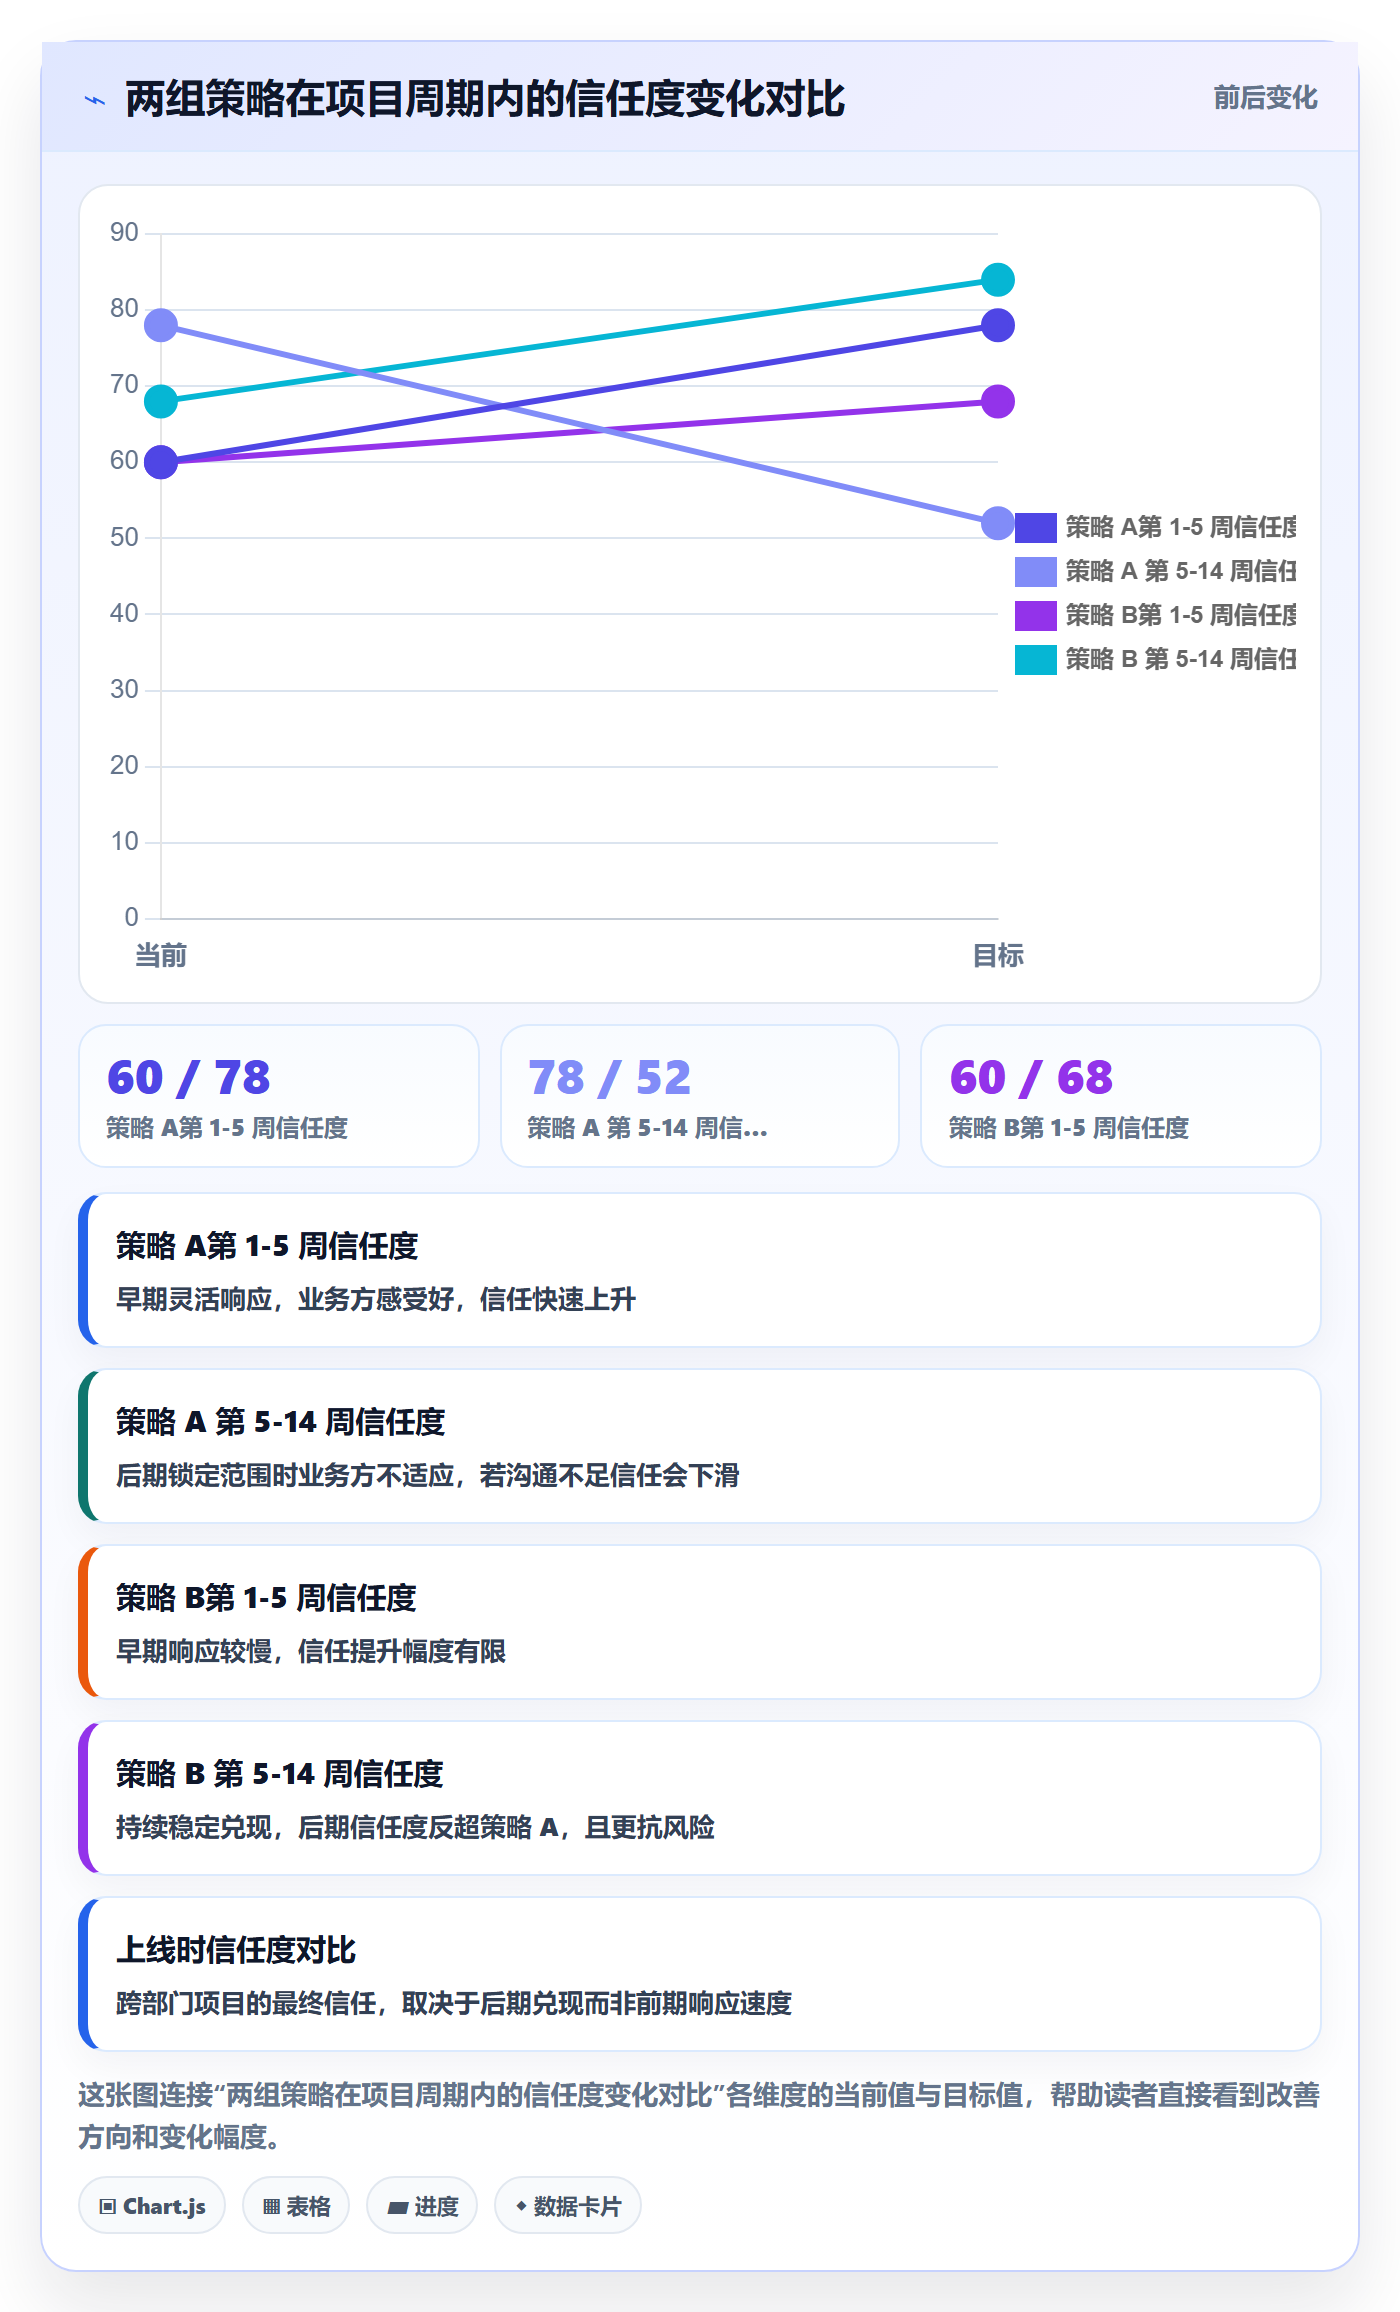Image resolution: width=1400 pixels, height=2312 pixels.
Task: Click the cyan starting point at 68
Action: (x=161, y=402)
